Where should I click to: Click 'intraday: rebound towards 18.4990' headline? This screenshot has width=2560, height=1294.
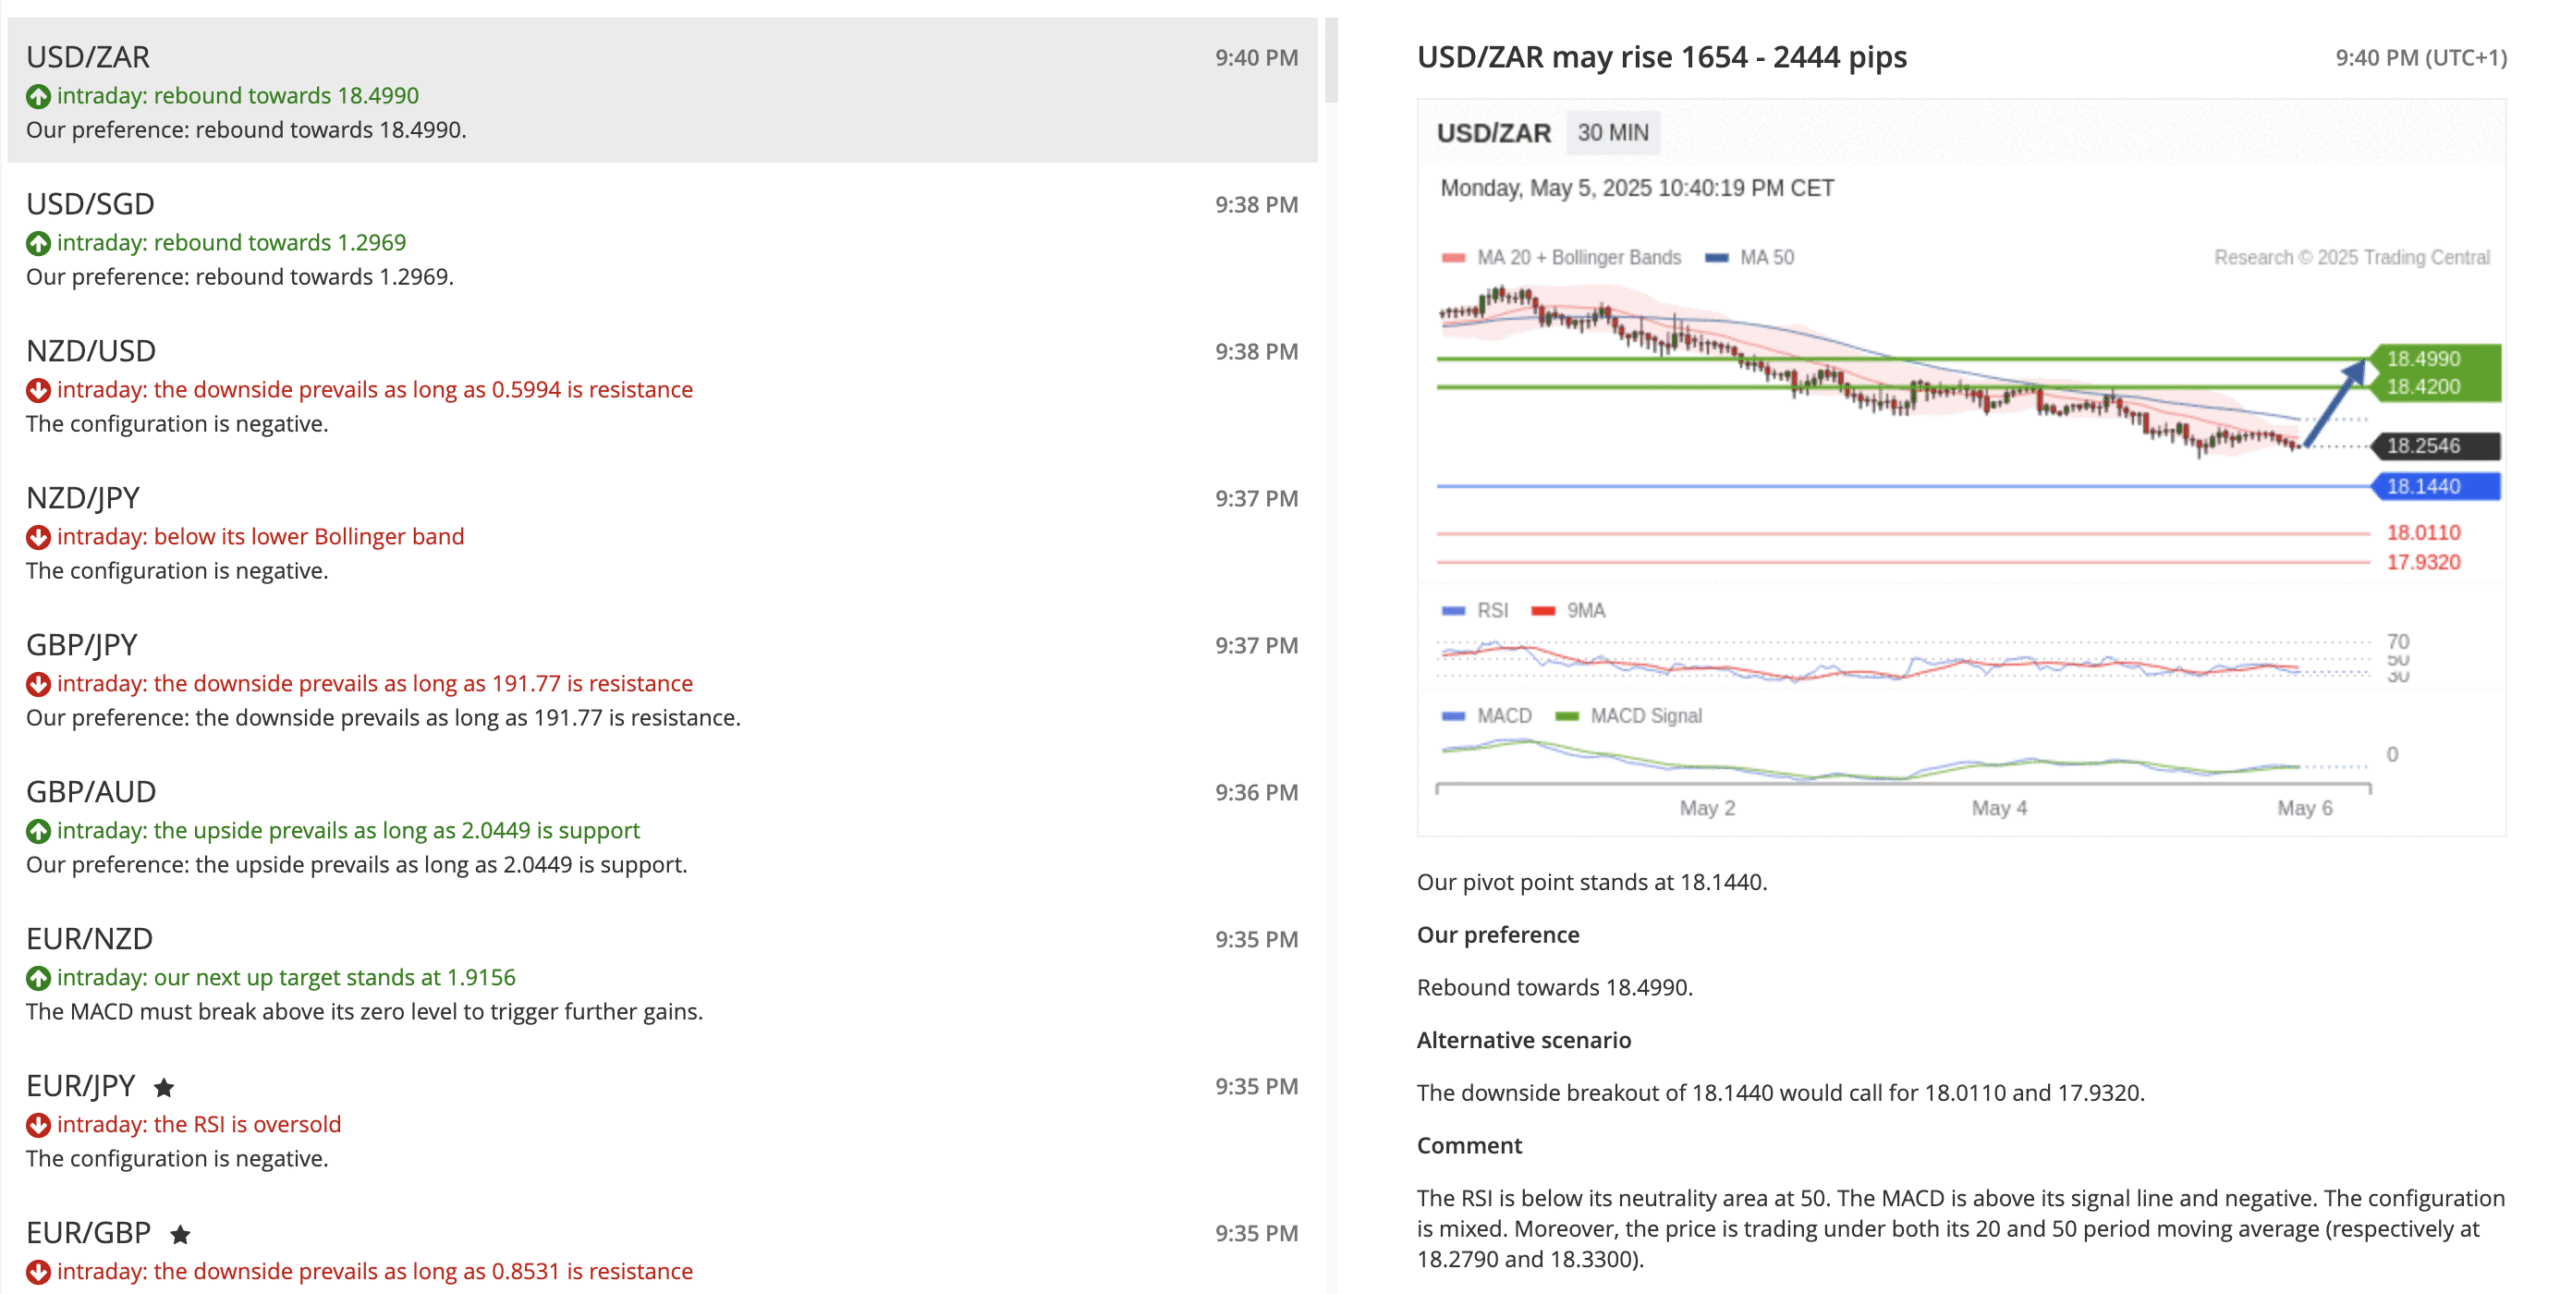(238, 96)
